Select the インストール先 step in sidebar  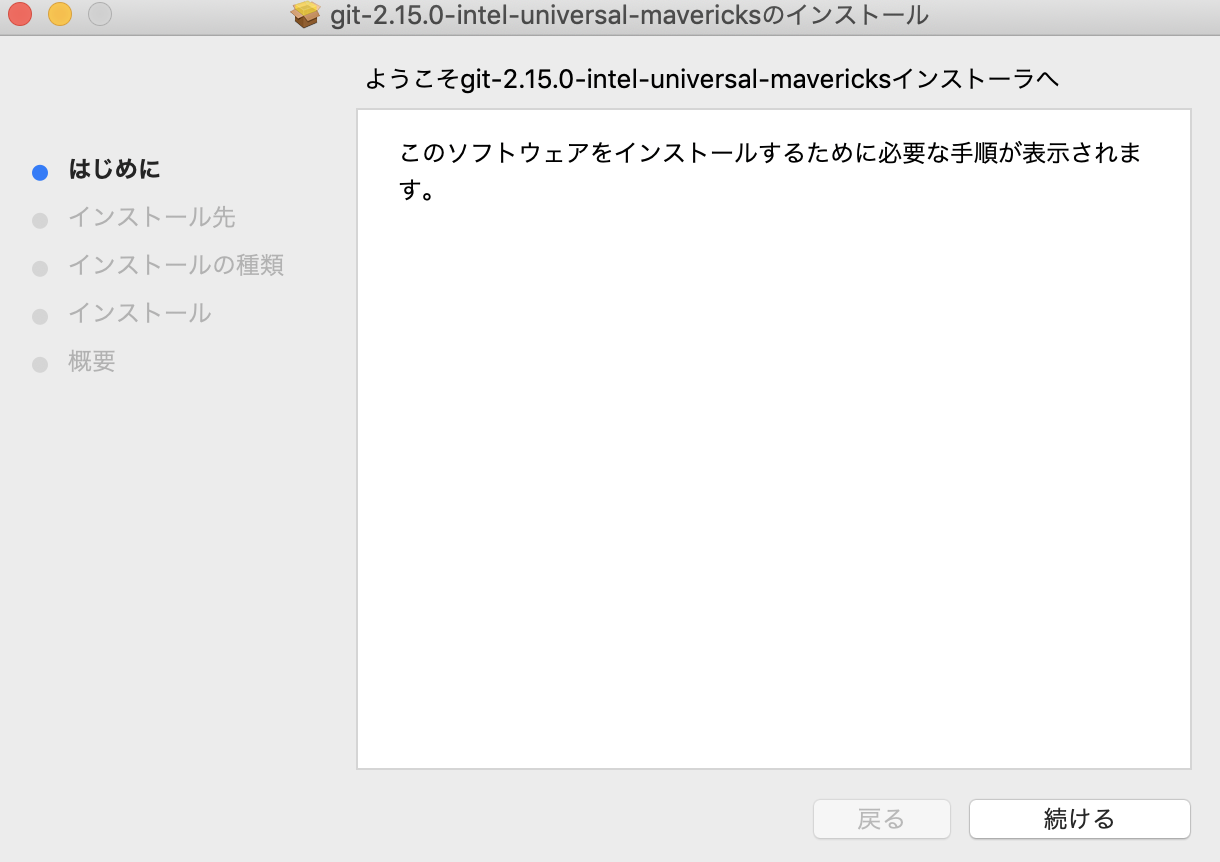pos(152,218)
